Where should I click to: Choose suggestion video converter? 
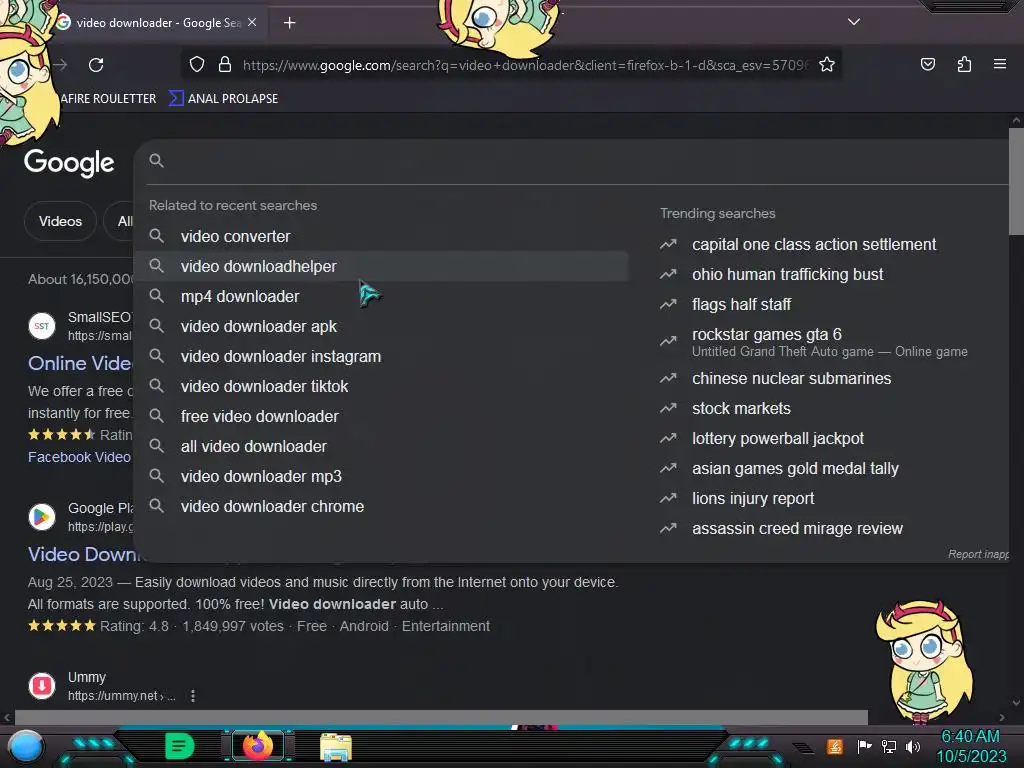pos(381,236)
